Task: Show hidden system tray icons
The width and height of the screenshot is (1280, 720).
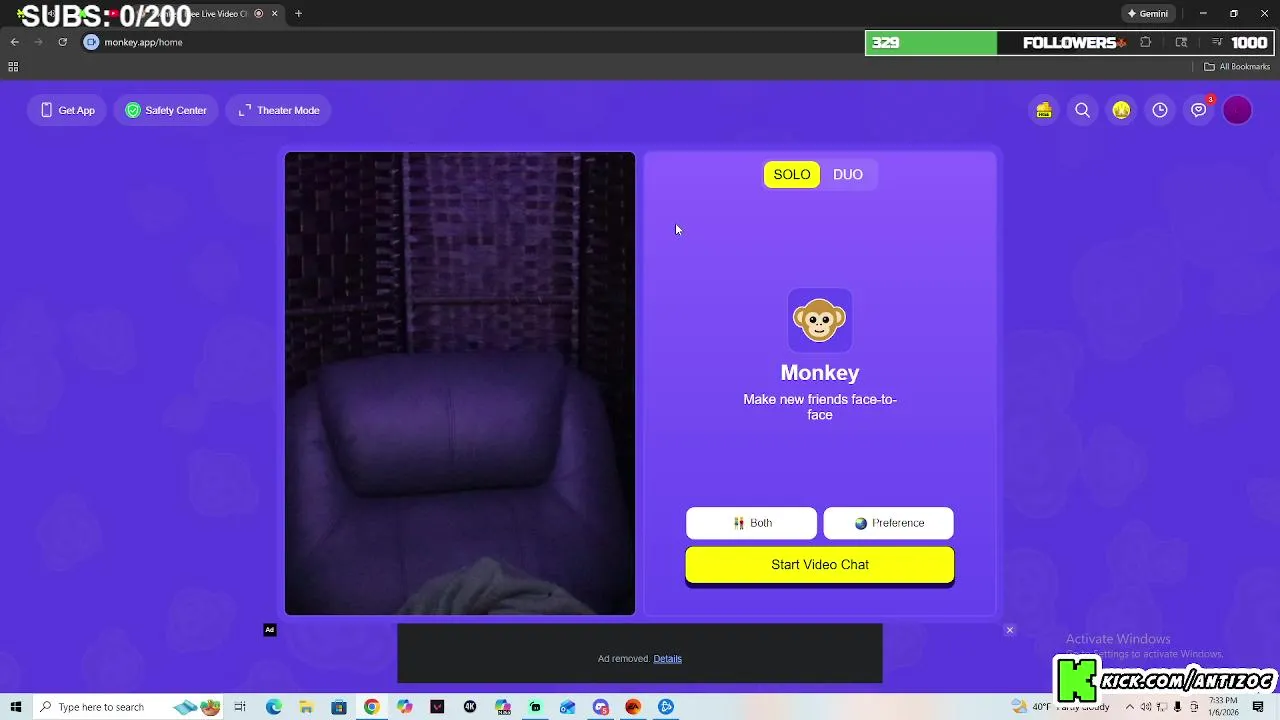Action: pyautogui.click(x=1130, y=707)
